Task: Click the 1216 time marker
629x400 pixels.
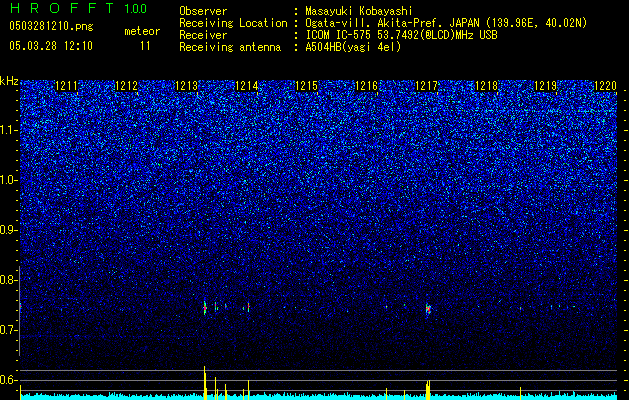Action: 366,86
